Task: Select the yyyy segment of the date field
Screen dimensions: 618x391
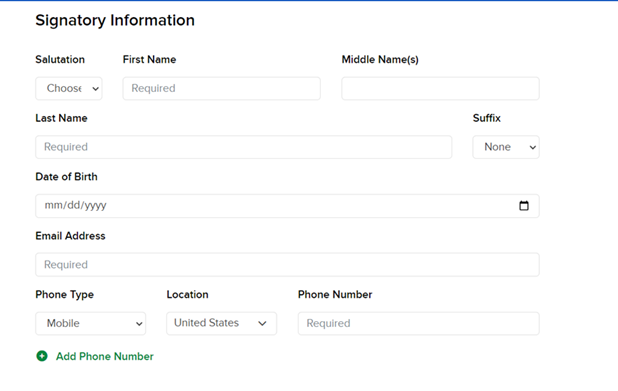Action: click(x=95, y=205)
